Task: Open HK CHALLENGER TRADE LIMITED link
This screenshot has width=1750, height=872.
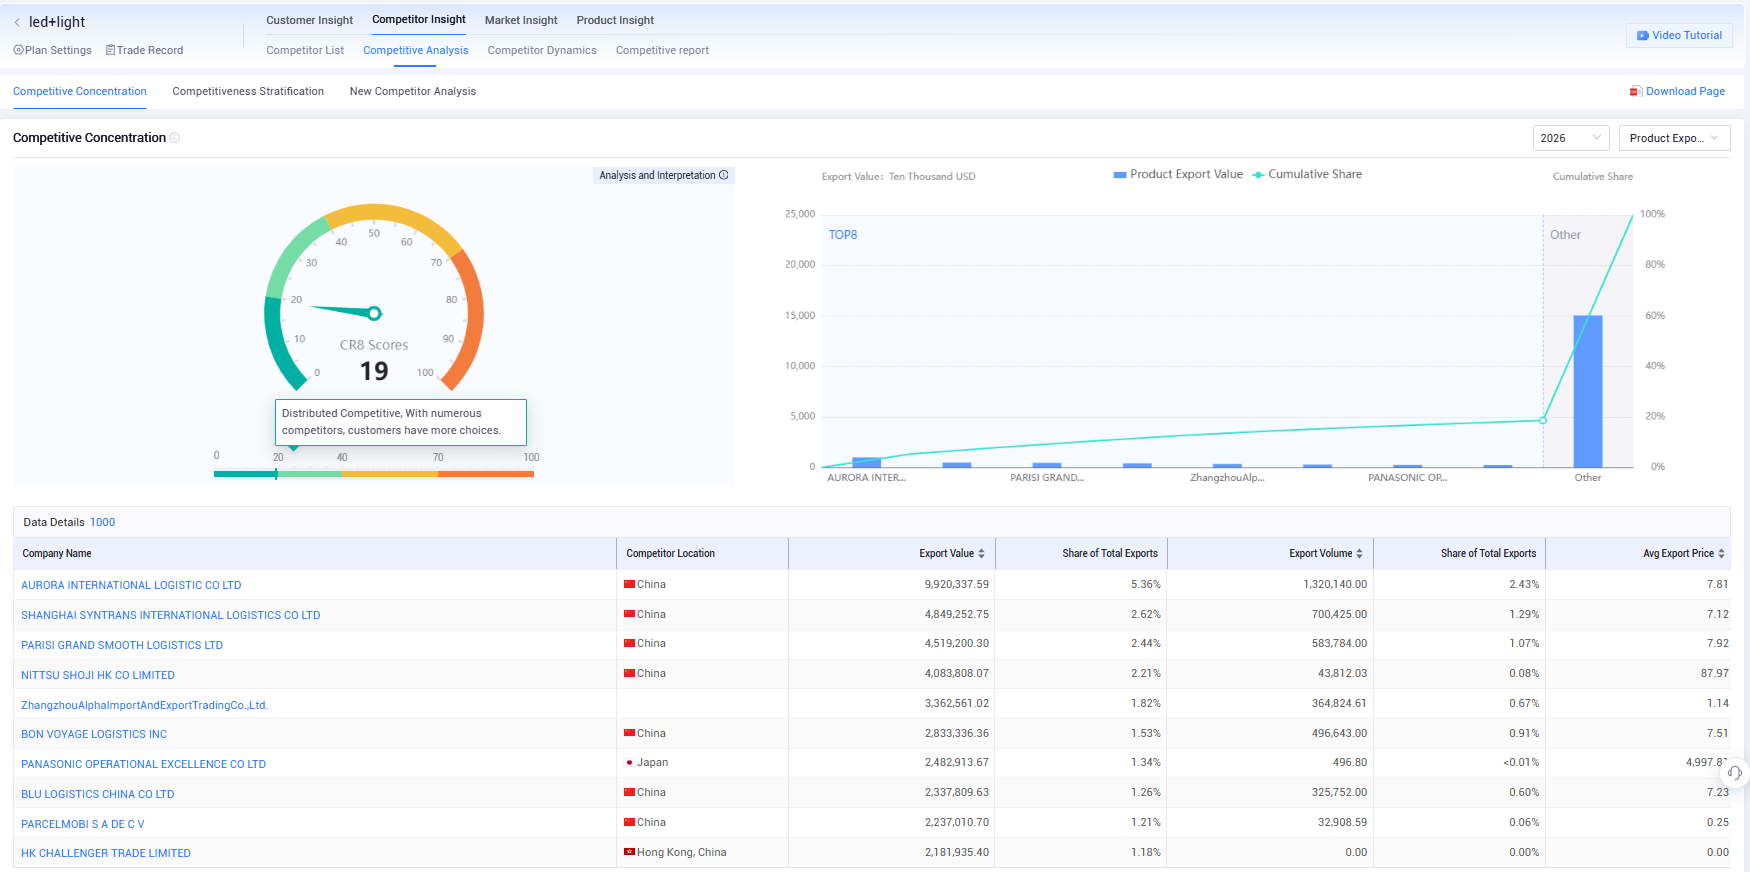Action: [106, 853]
